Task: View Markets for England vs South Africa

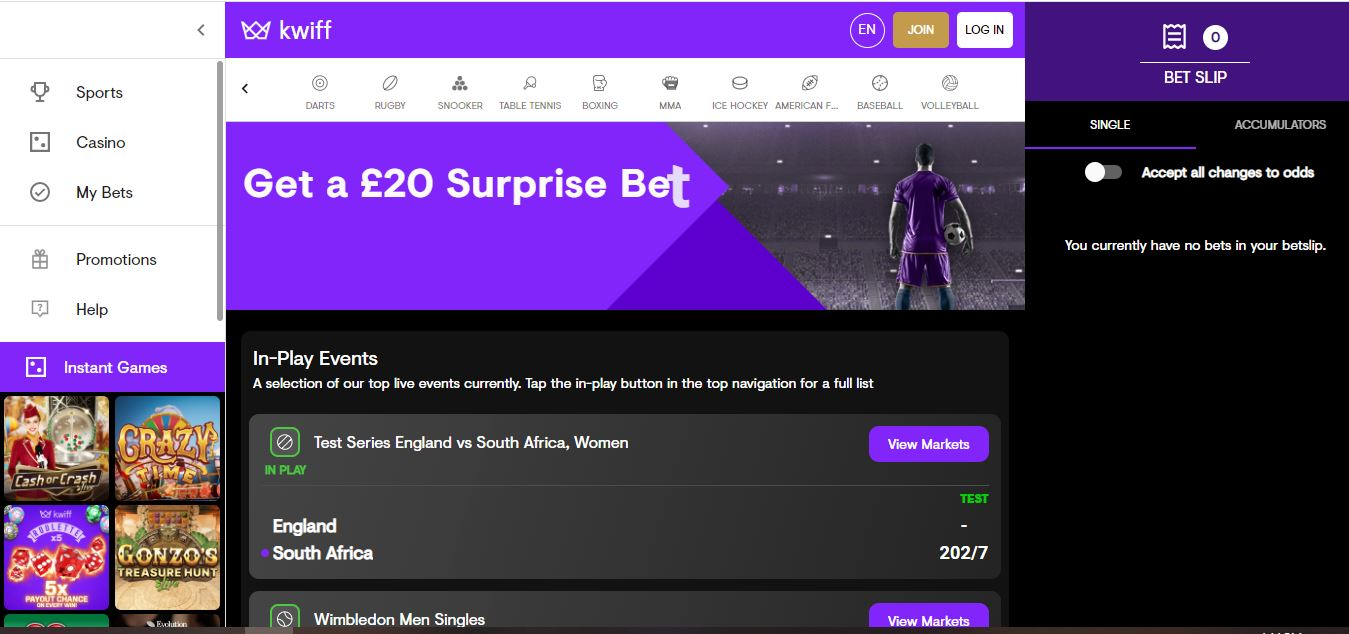Action: pyautogui.click(x=929, y=444)
